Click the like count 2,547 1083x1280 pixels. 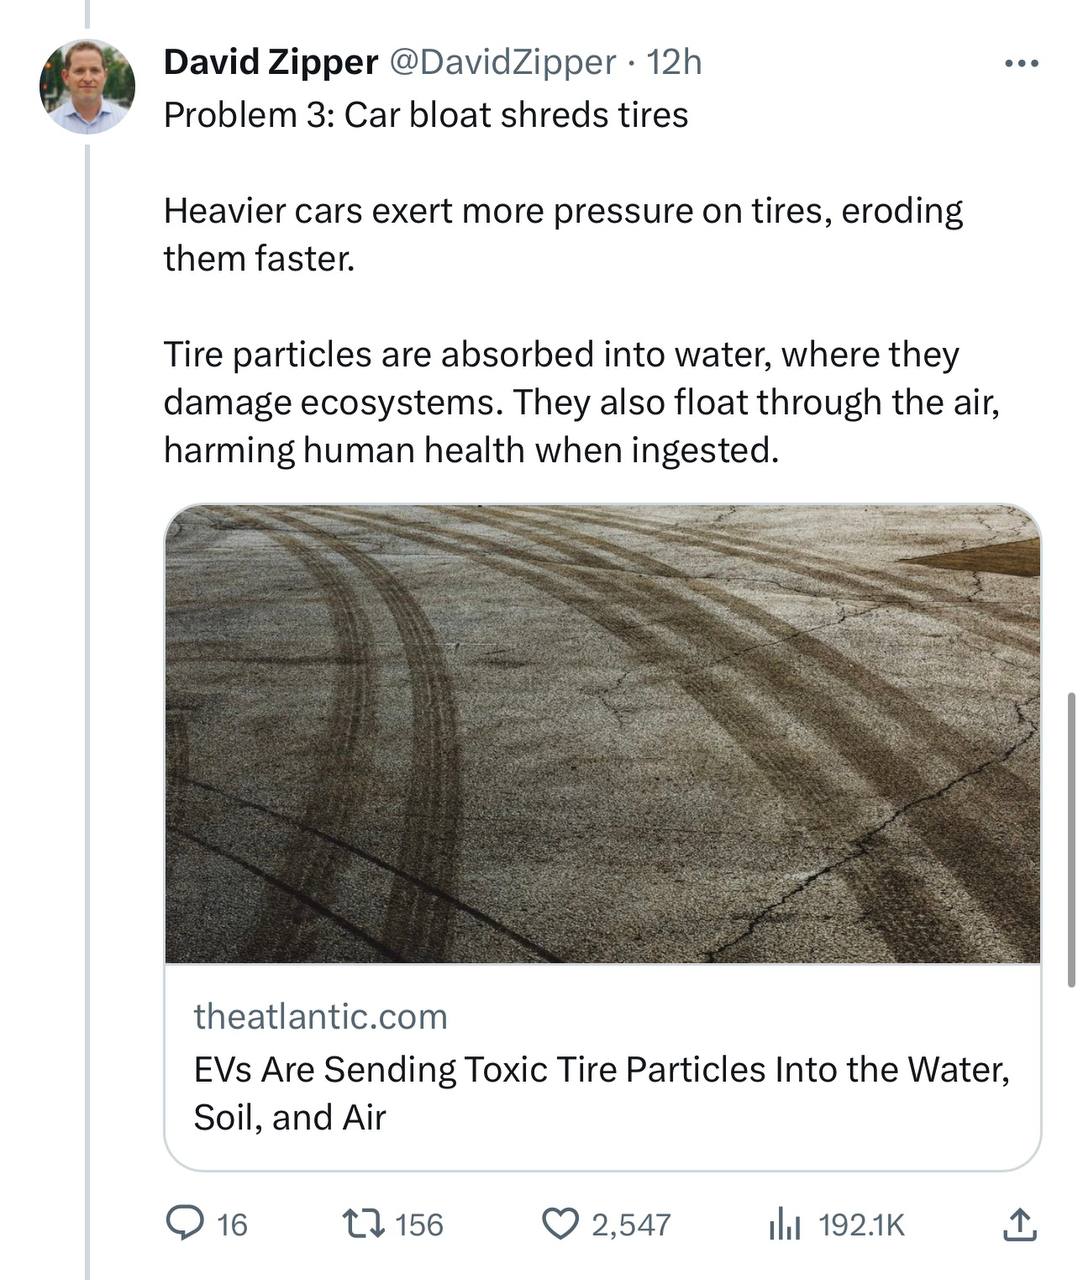pyautogui.click(x=631, y=1224)
